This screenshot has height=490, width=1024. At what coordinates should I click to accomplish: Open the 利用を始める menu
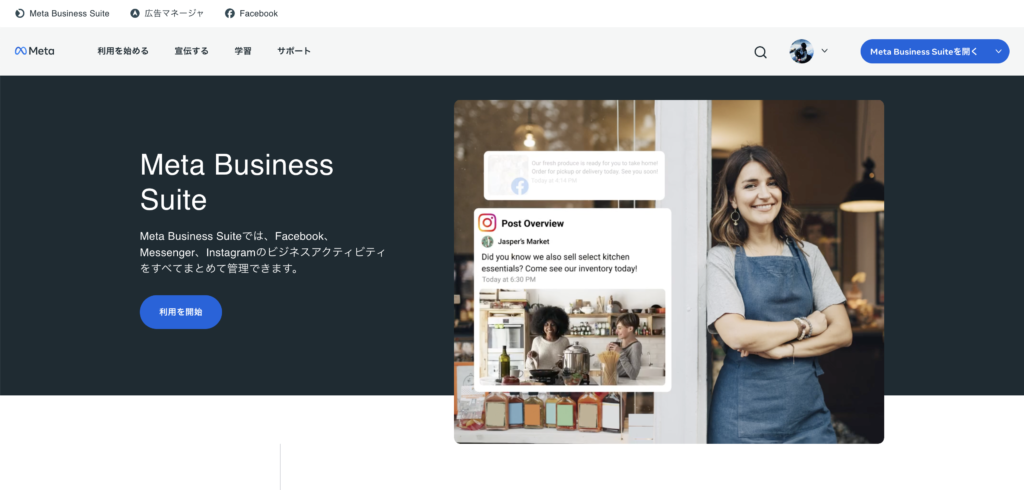123,51
